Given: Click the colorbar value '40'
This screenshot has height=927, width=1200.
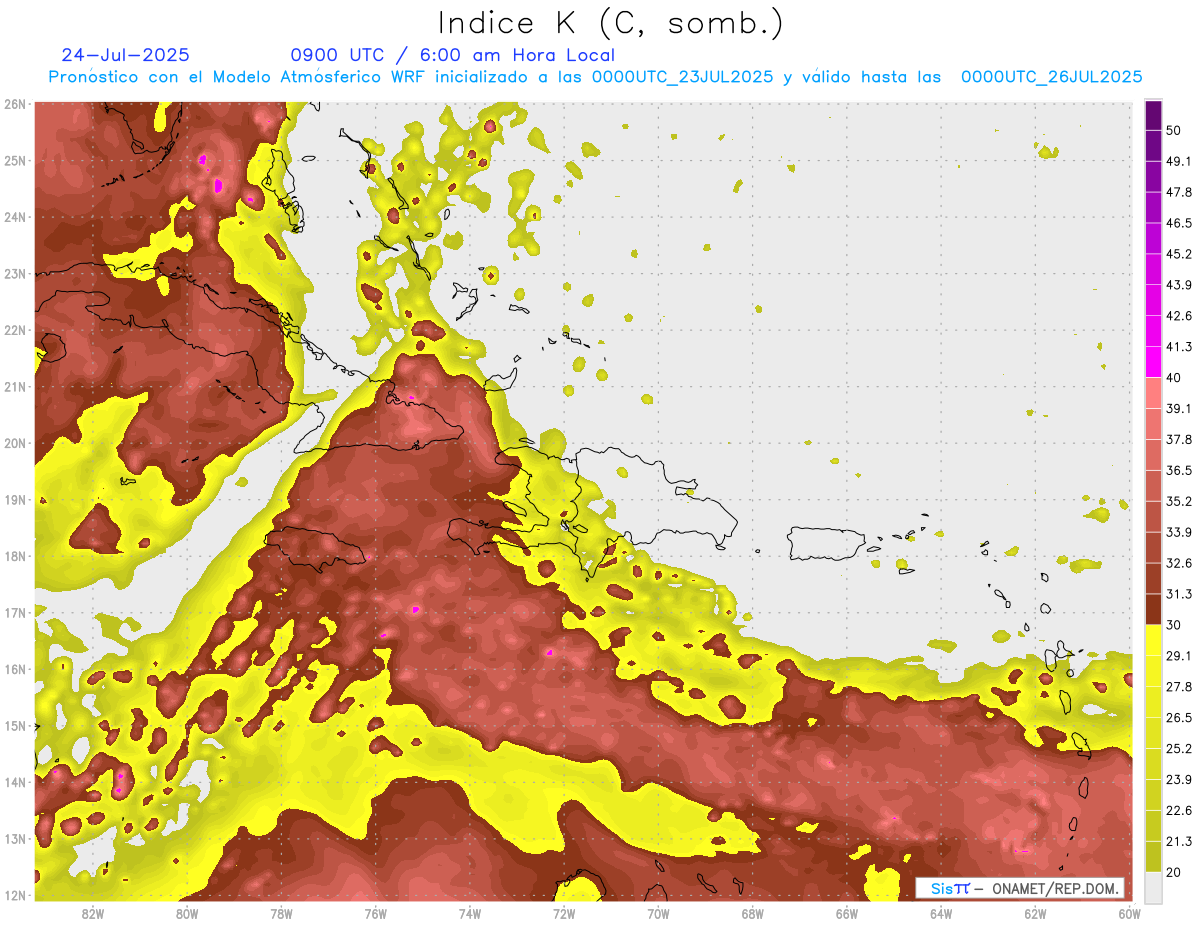Looking at the screenshot, I should 1175,378.
